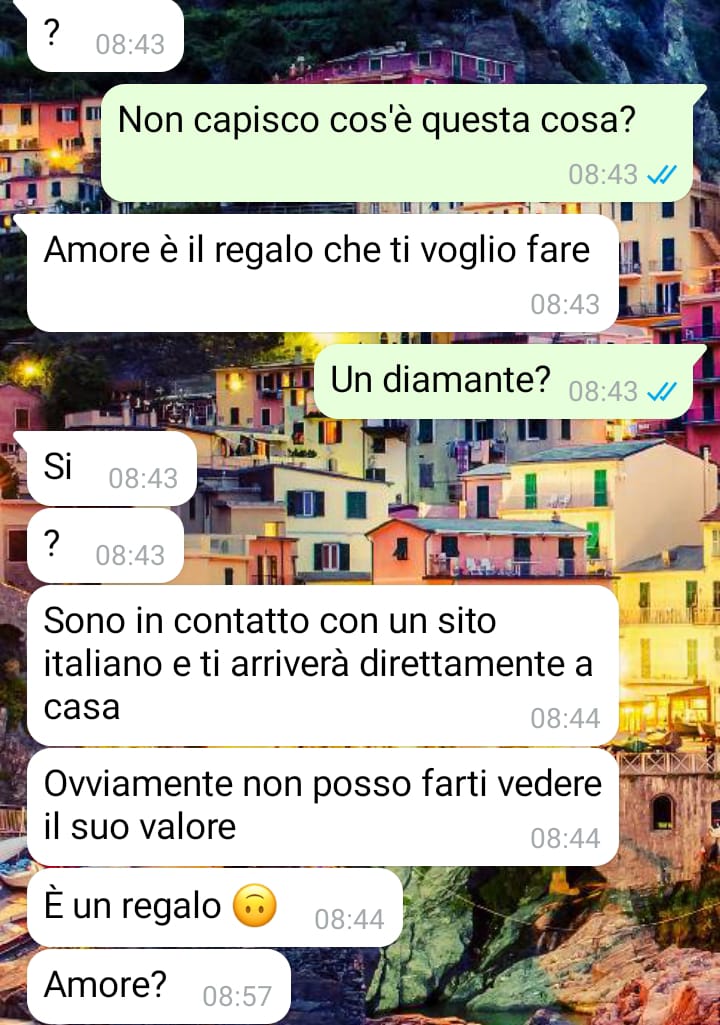Tap the 'Si' reply bubble
The image size is (720, 1025).
112,468
